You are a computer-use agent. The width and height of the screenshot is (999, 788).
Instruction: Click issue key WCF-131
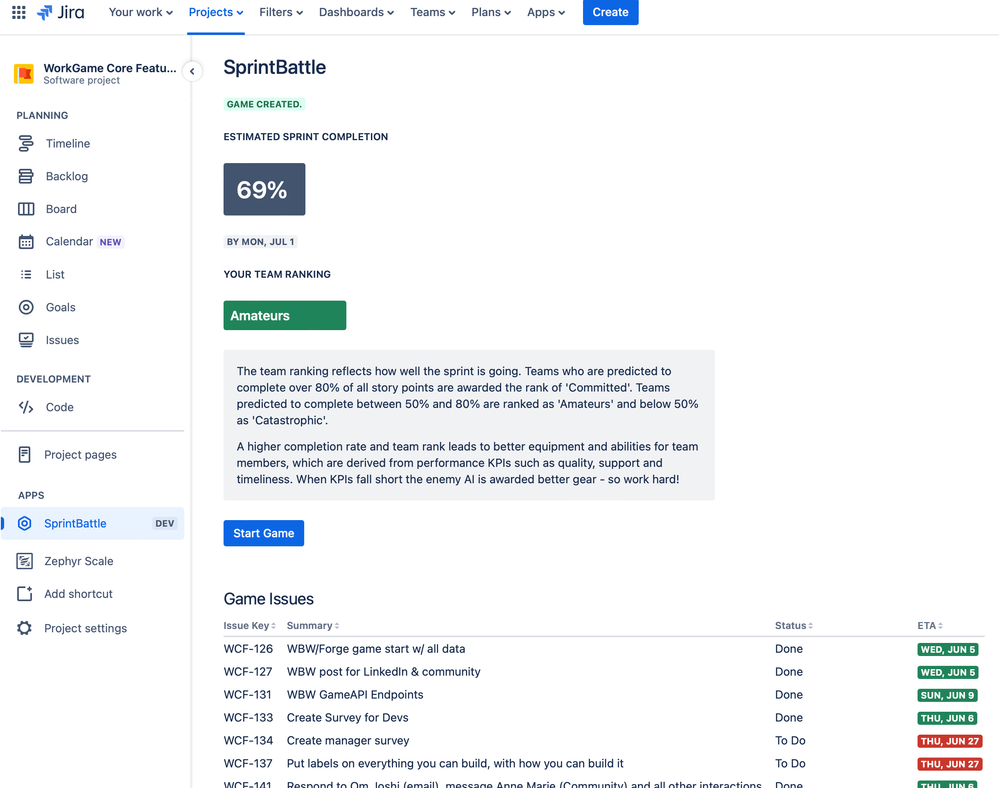(x=247, y=694)
